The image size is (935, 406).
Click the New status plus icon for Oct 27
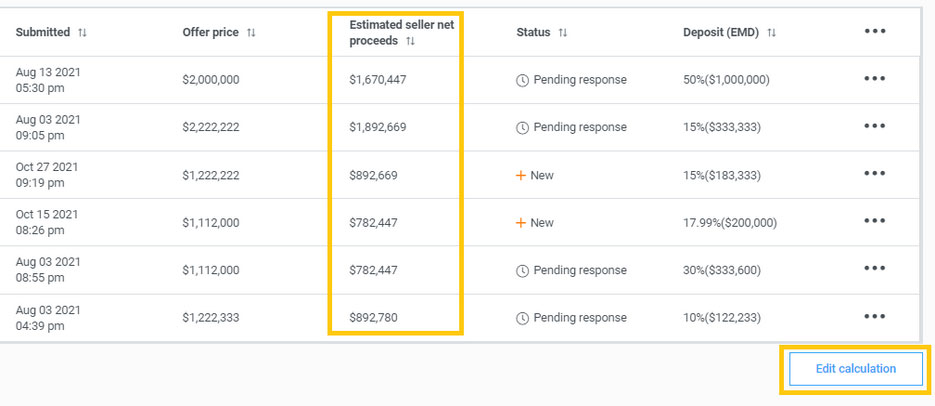520,176
